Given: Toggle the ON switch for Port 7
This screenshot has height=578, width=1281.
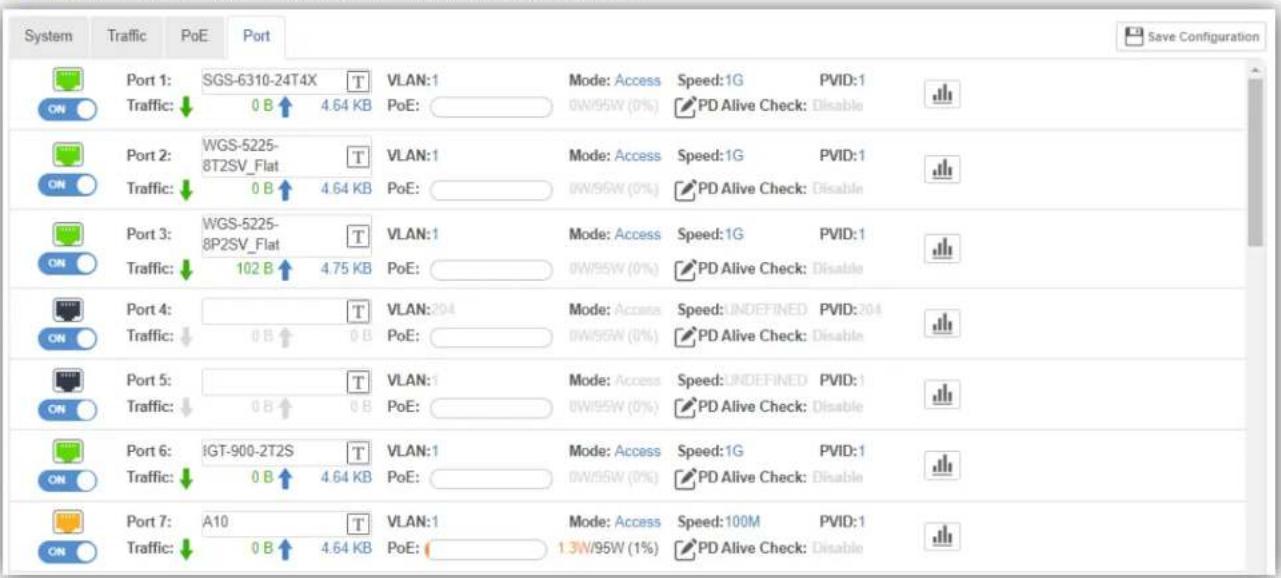Looking at the screenshot, I should point(67,551).
